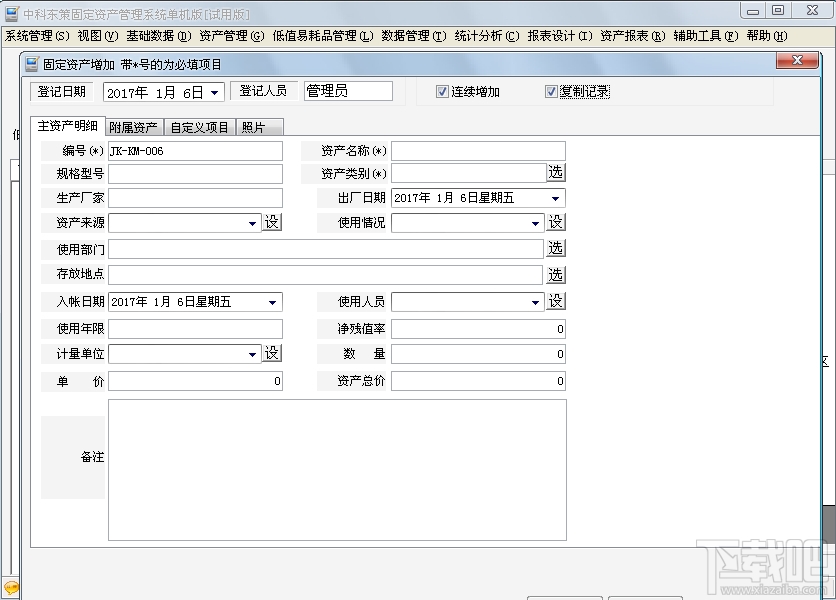Switch to the 附属资产 tab
This screenshot has width=836, height=600.
[134, 127]
